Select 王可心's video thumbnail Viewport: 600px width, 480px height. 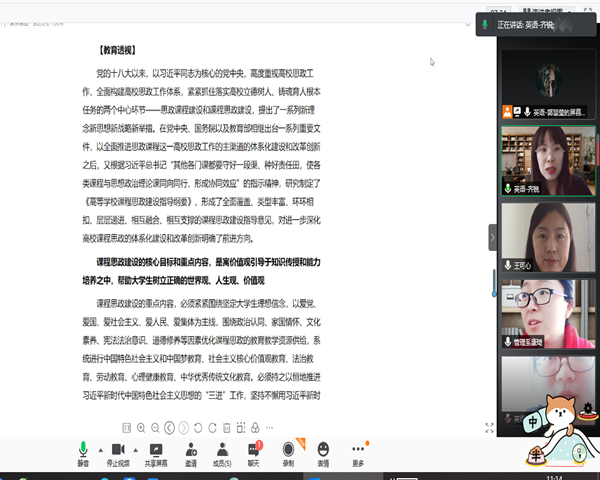click(540, 237)
